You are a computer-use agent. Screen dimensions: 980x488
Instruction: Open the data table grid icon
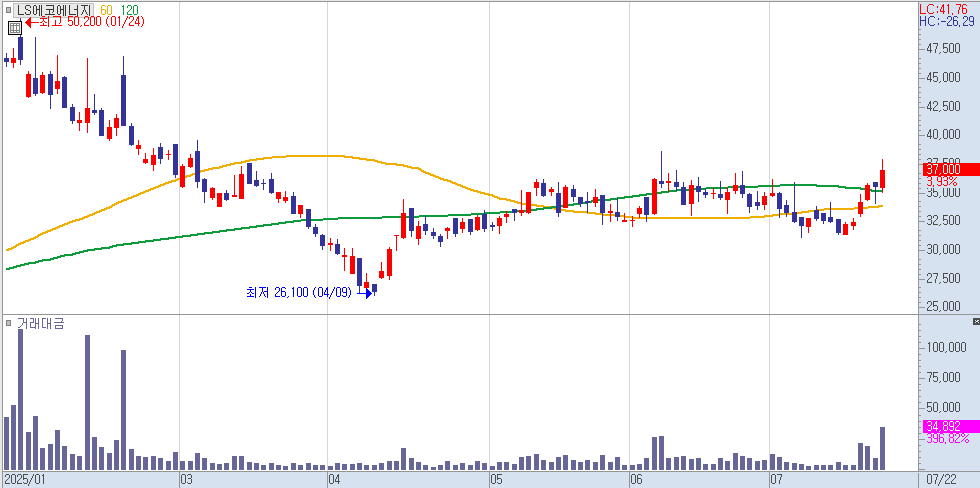(x=14, y=28)
